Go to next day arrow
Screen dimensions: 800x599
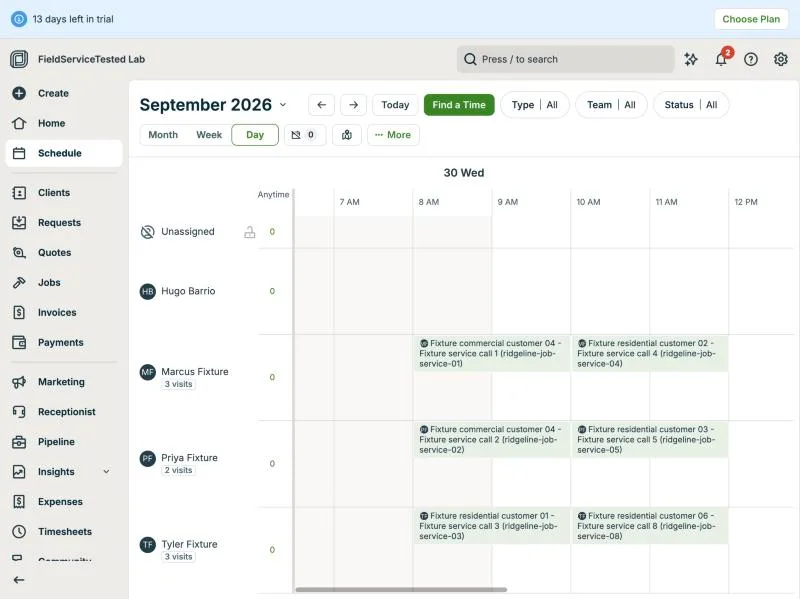(x=354, y=105)
